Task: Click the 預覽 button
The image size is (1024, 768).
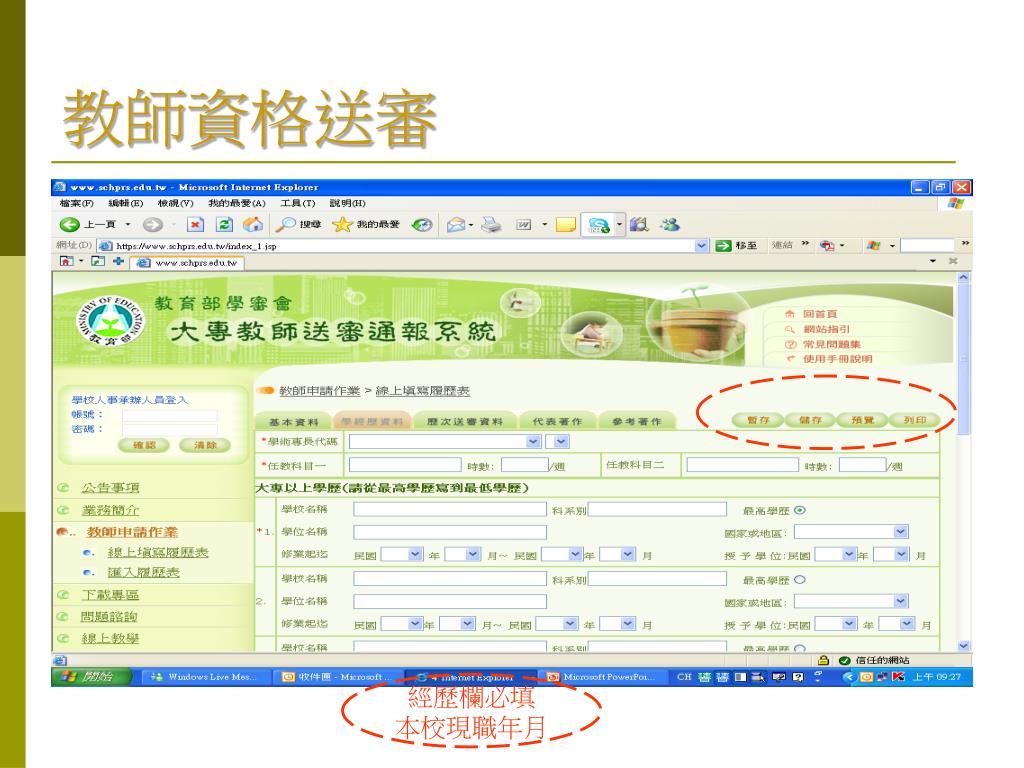Action: click(x=863, y=420)
